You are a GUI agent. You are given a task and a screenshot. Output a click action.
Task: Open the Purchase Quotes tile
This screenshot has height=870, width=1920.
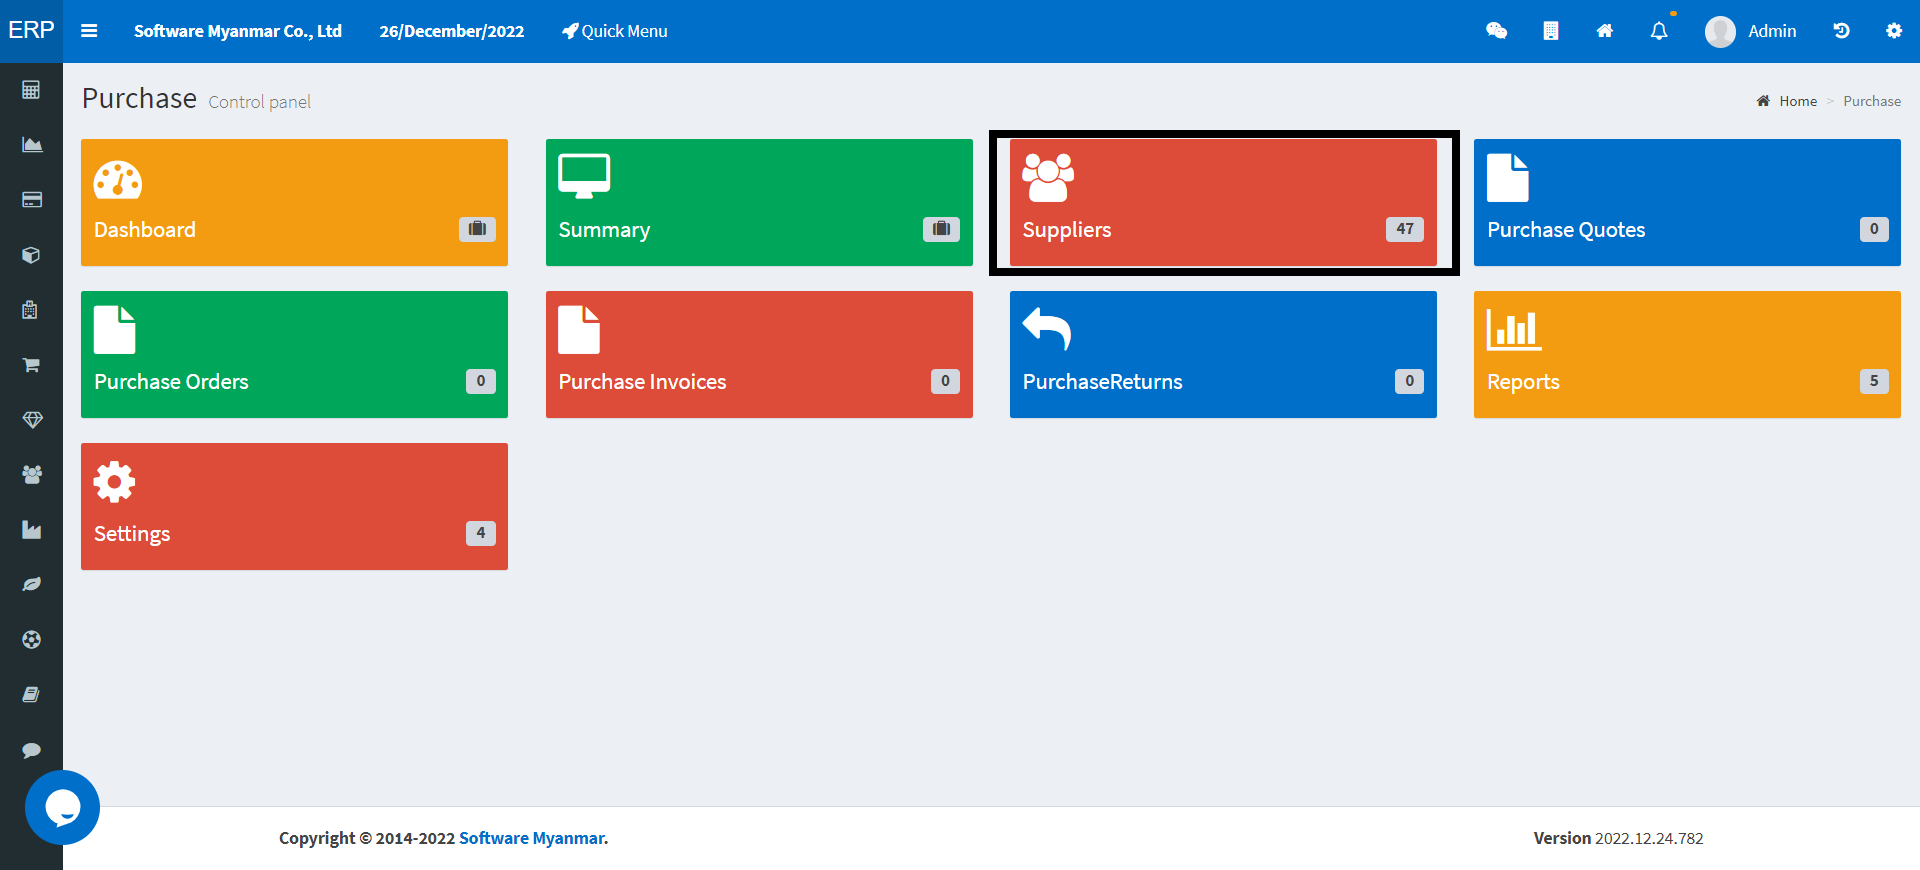1687,202
